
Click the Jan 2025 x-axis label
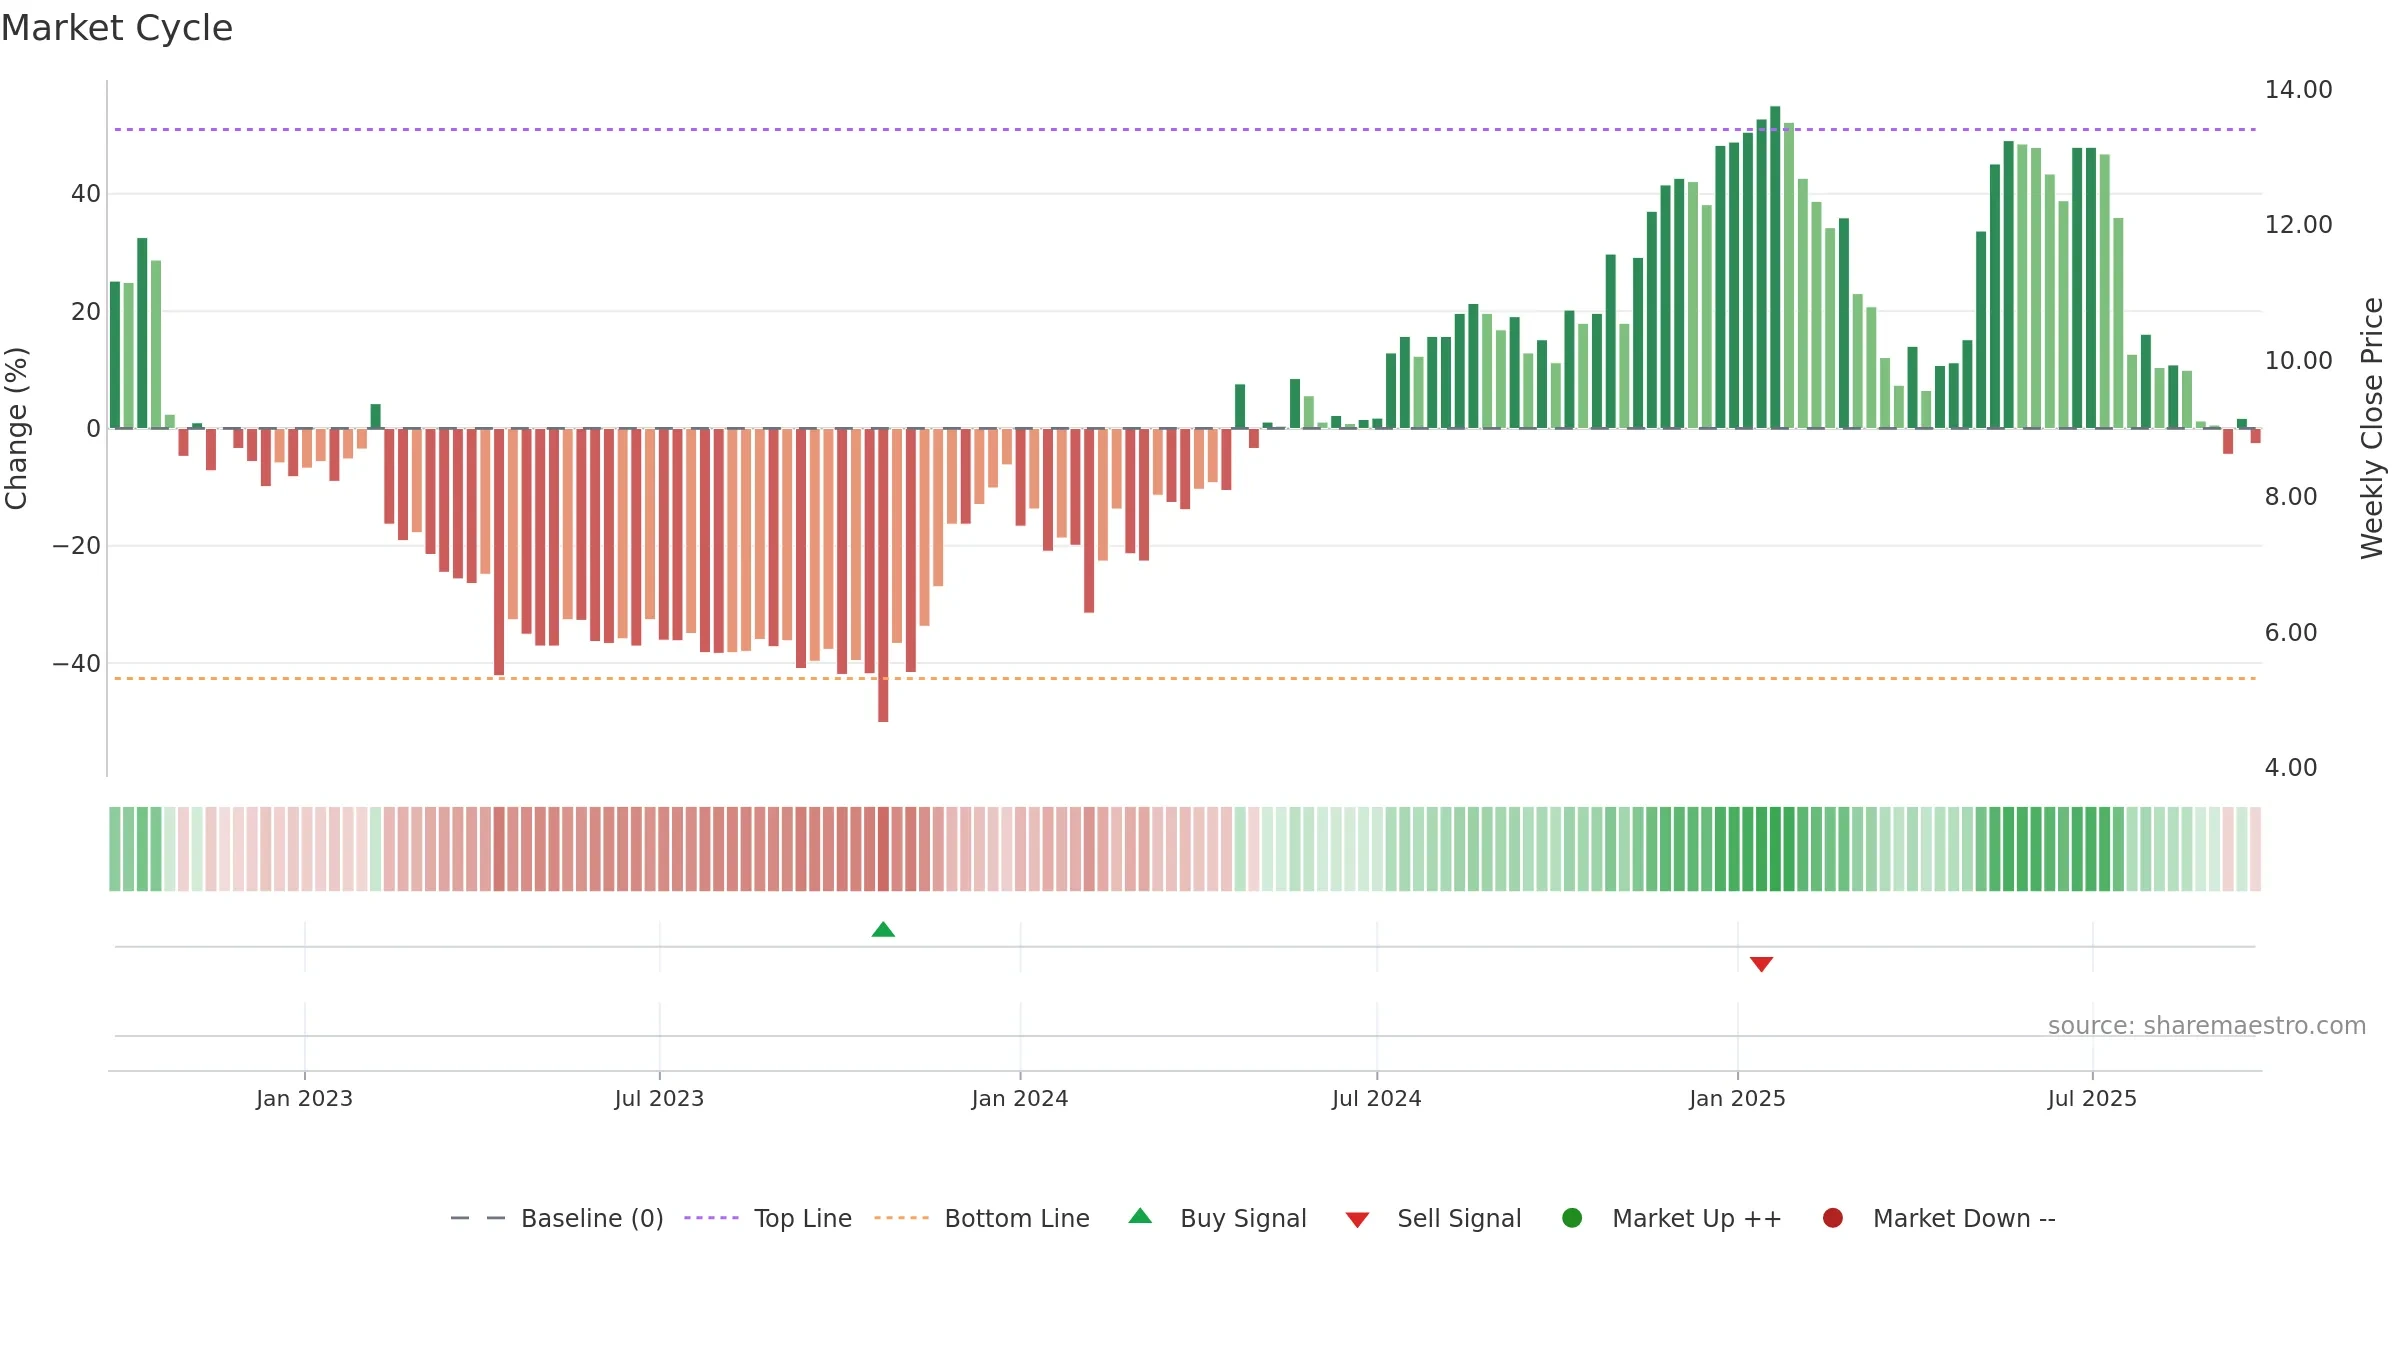1737,1099
